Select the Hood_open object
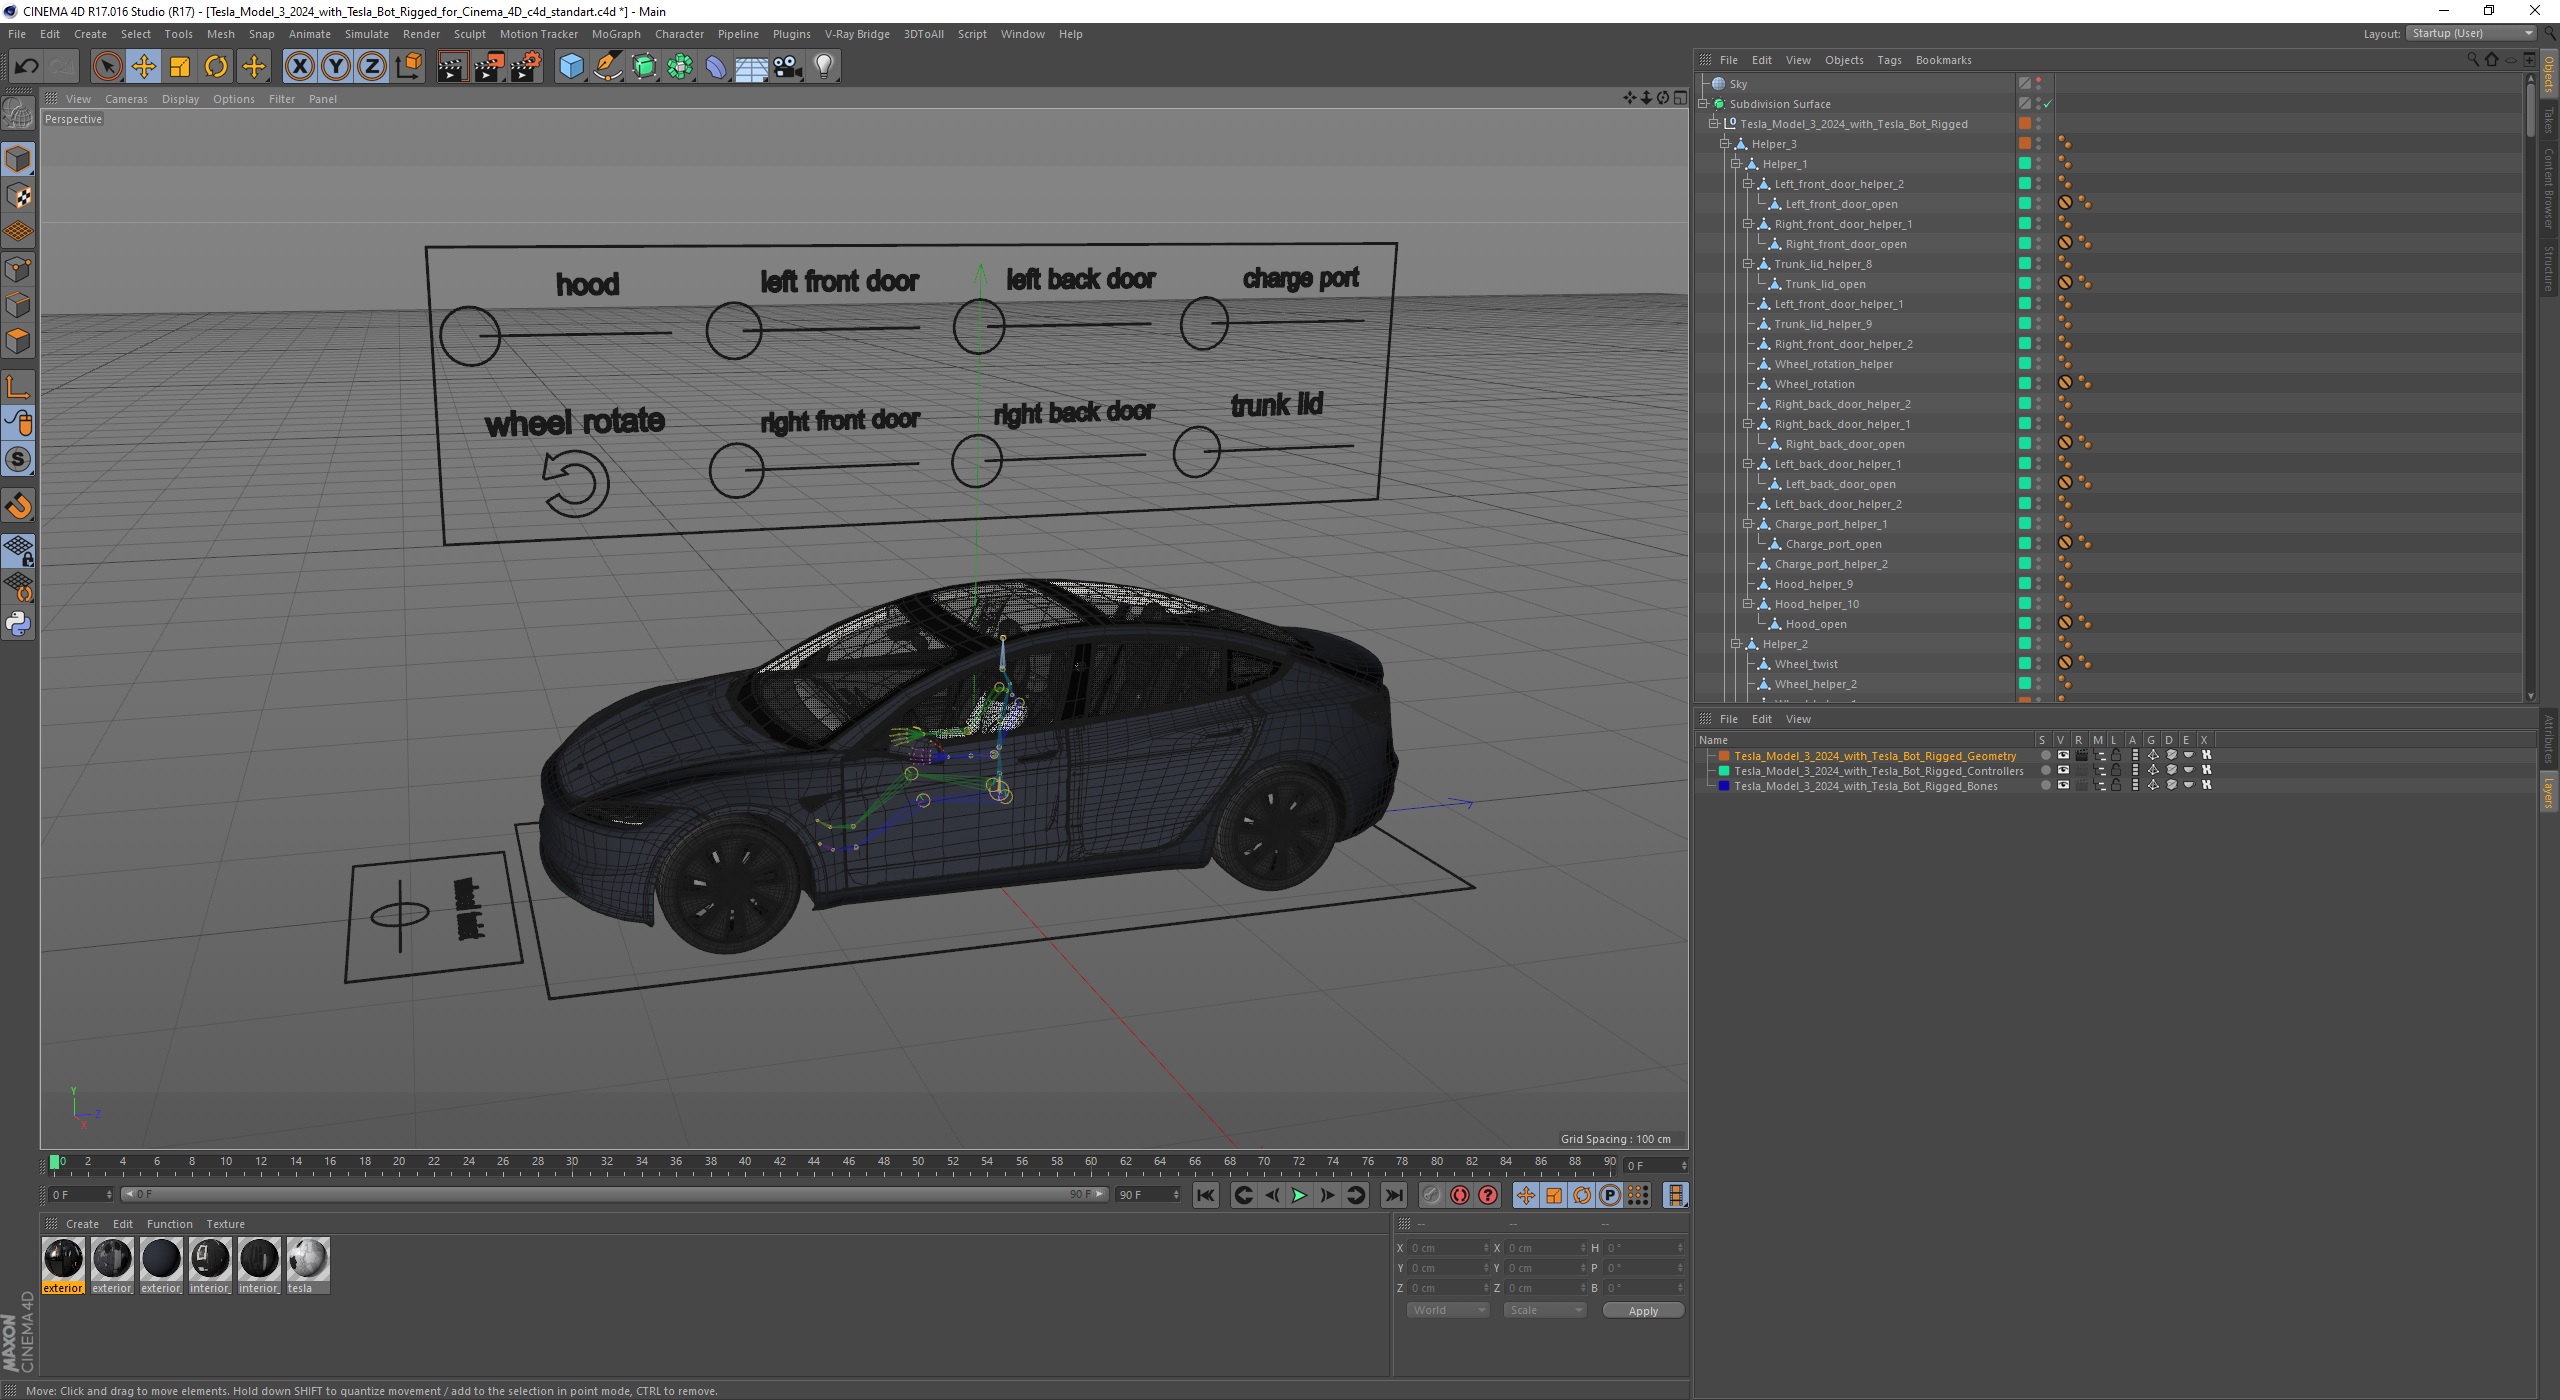 coord(1816,624)
